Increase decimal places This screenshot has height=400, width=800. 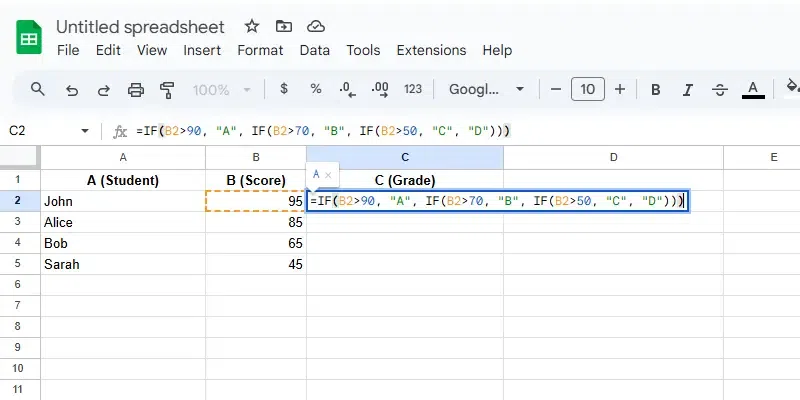pos(380,90)
